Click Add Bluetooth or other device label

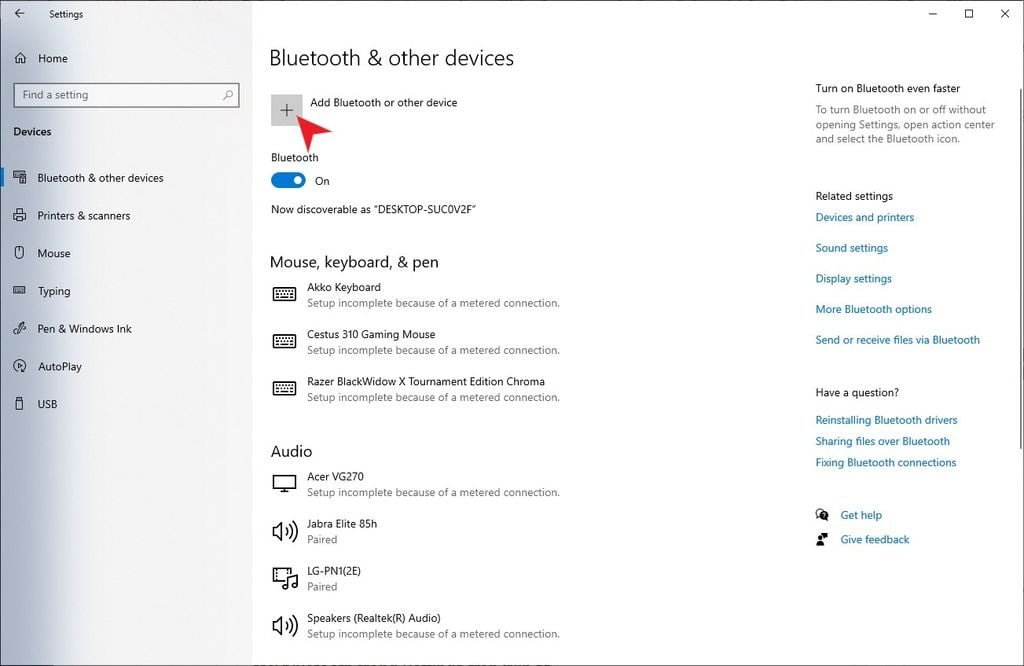[383, 103]
